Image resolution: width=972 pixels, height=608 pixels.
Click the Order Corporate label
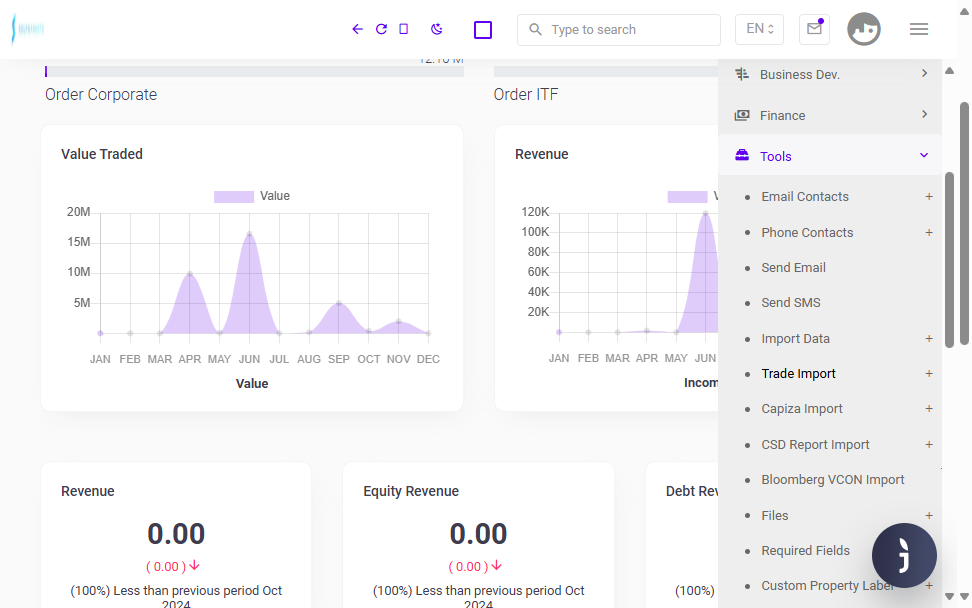[x=101, y=94]
